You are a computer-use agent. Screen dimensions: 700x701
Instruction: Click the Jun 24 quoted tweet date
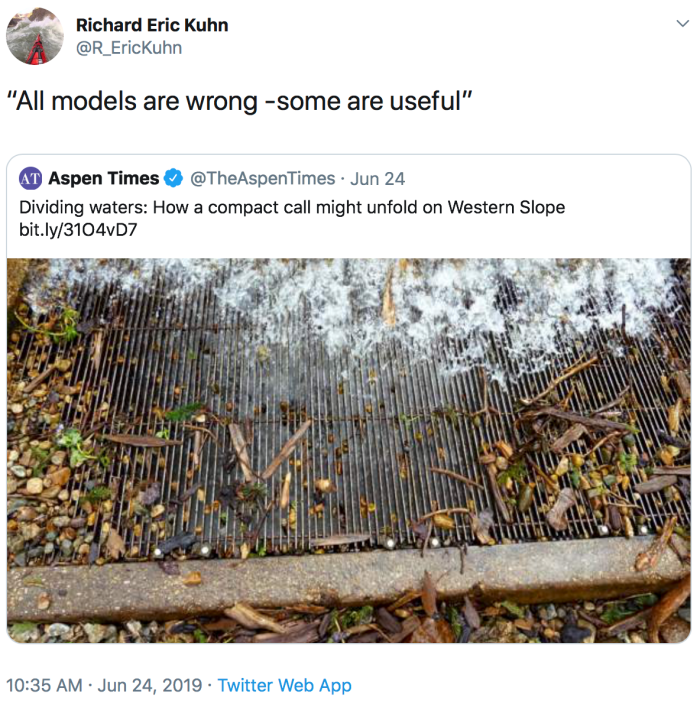(x=378, y=178)
